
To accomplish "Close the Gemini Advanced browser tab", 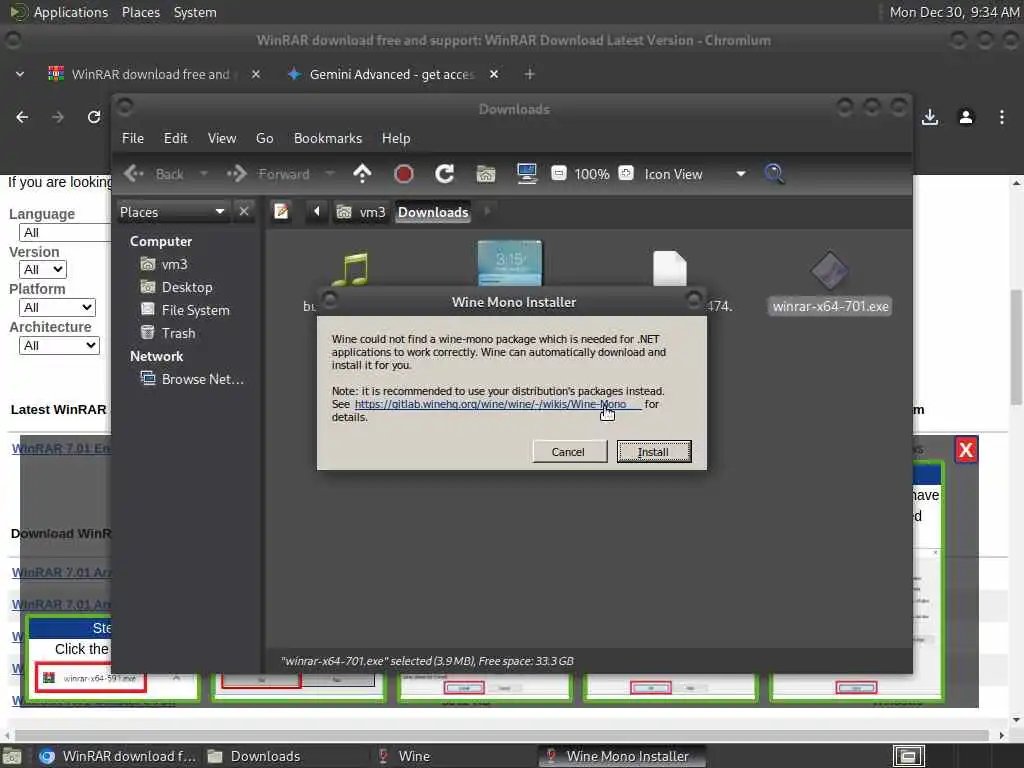I will click(494, 74).
